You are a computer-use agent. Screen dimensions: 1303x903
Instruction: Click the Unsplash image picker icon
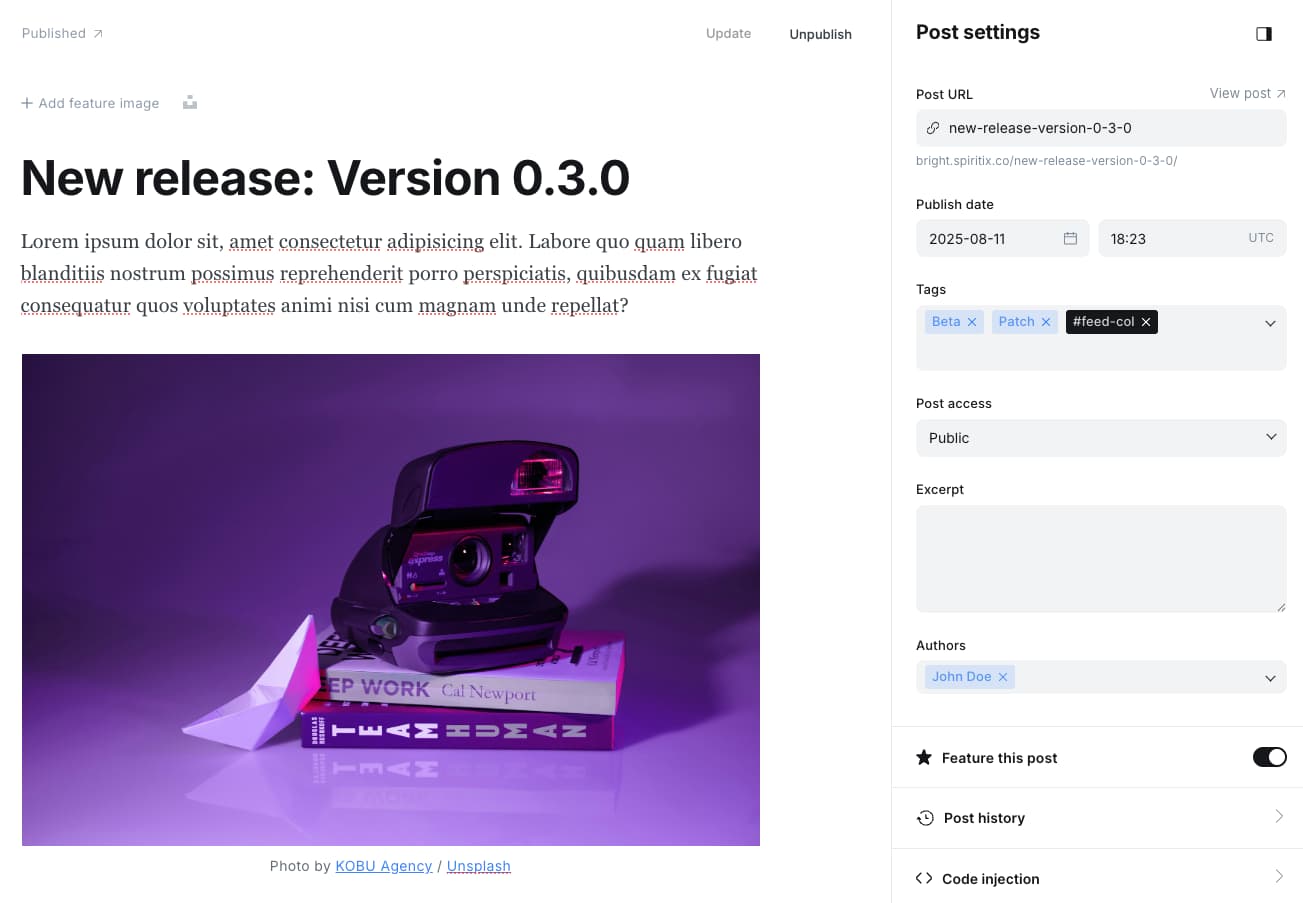point(190,102)
